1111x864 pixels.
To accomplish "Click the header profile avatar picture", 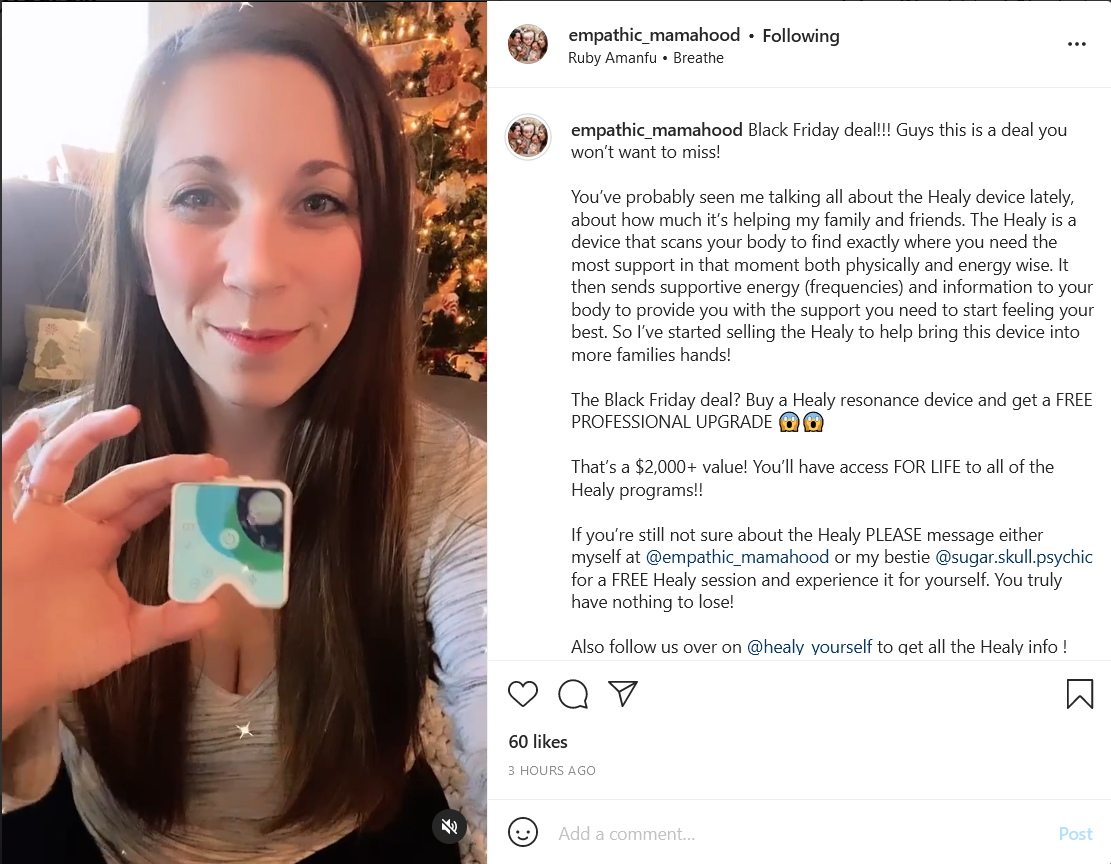I will click(x=528, y=44).
